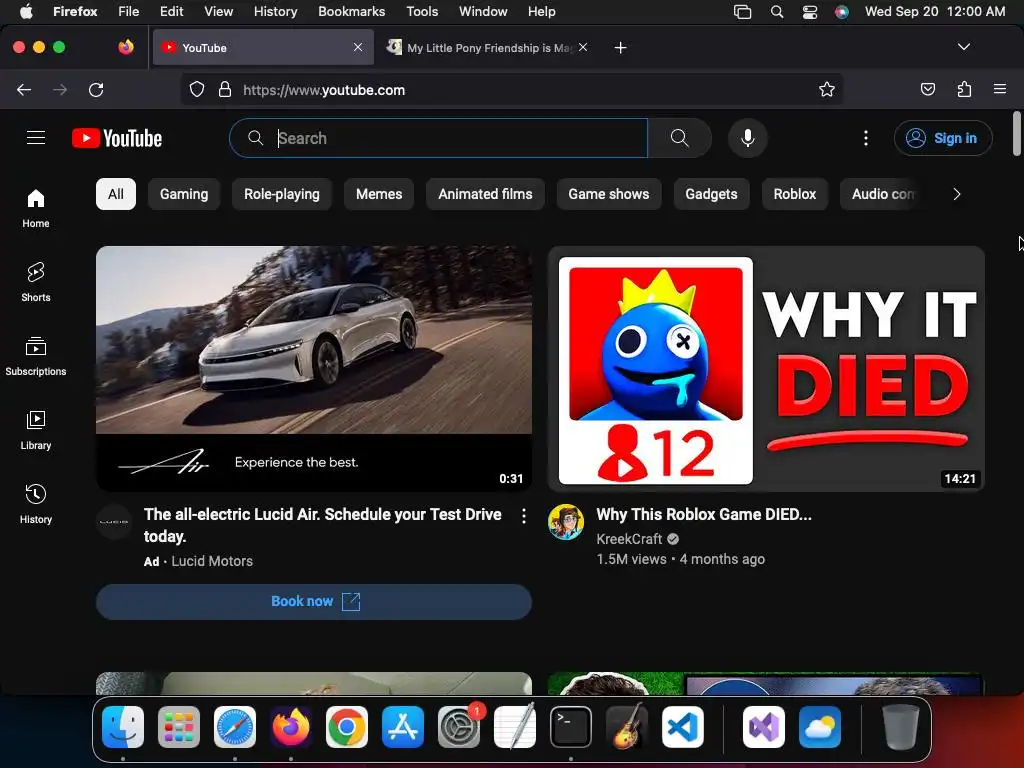Screen dimensions: 1024x768
Task: Open Shorts in the sidebar
Action: pos(36,282)
